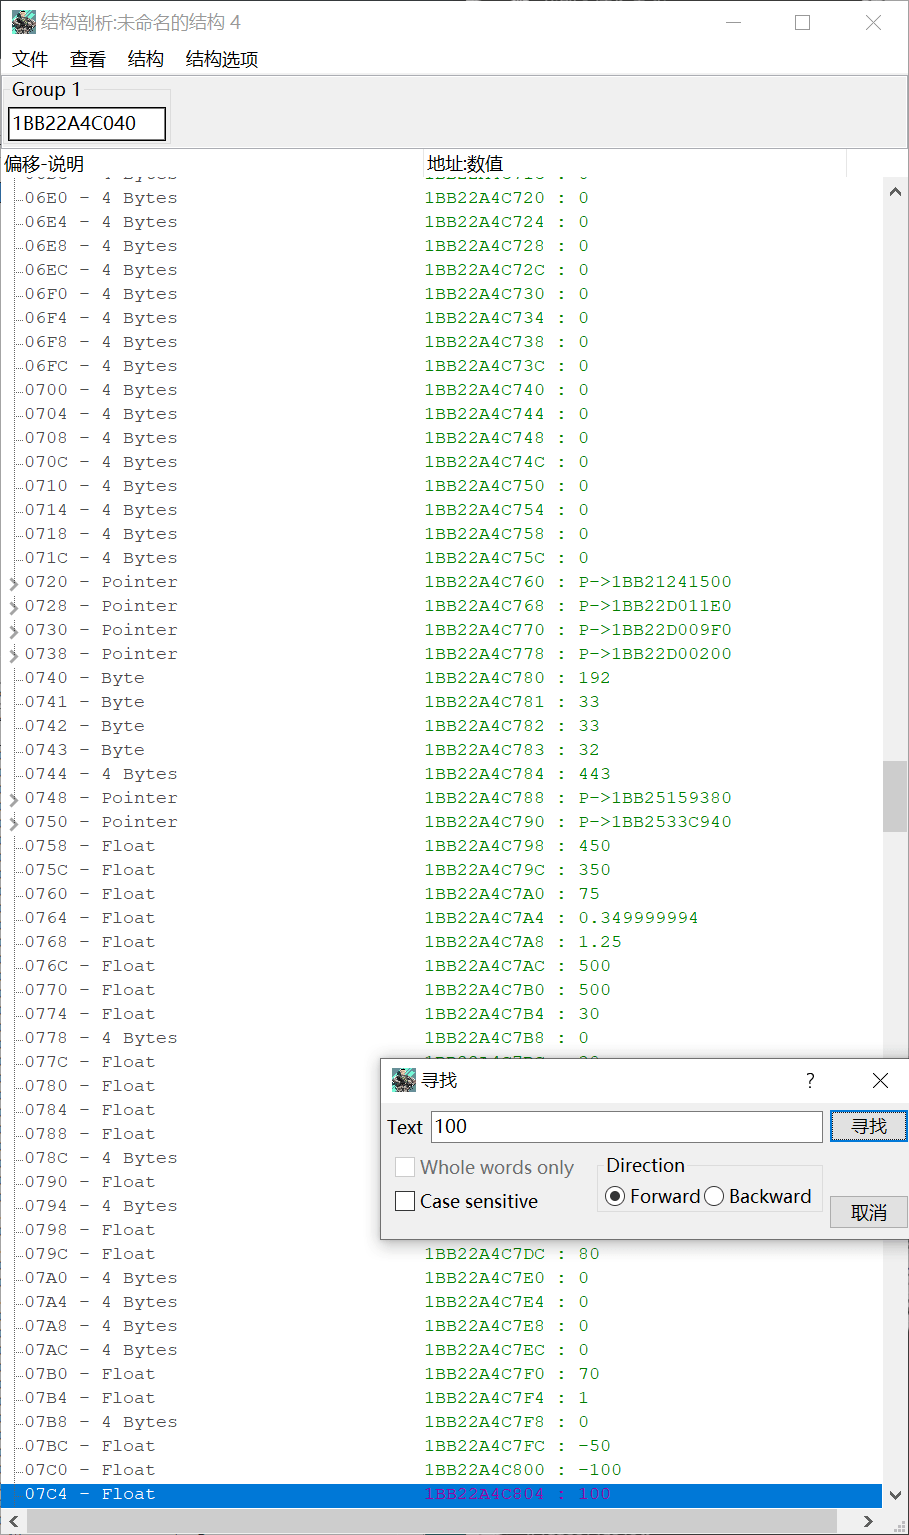This screenshot has height=1535, width=909.
Task: Expand the pointer at offset 0738
Action: [x=14, y=655]
